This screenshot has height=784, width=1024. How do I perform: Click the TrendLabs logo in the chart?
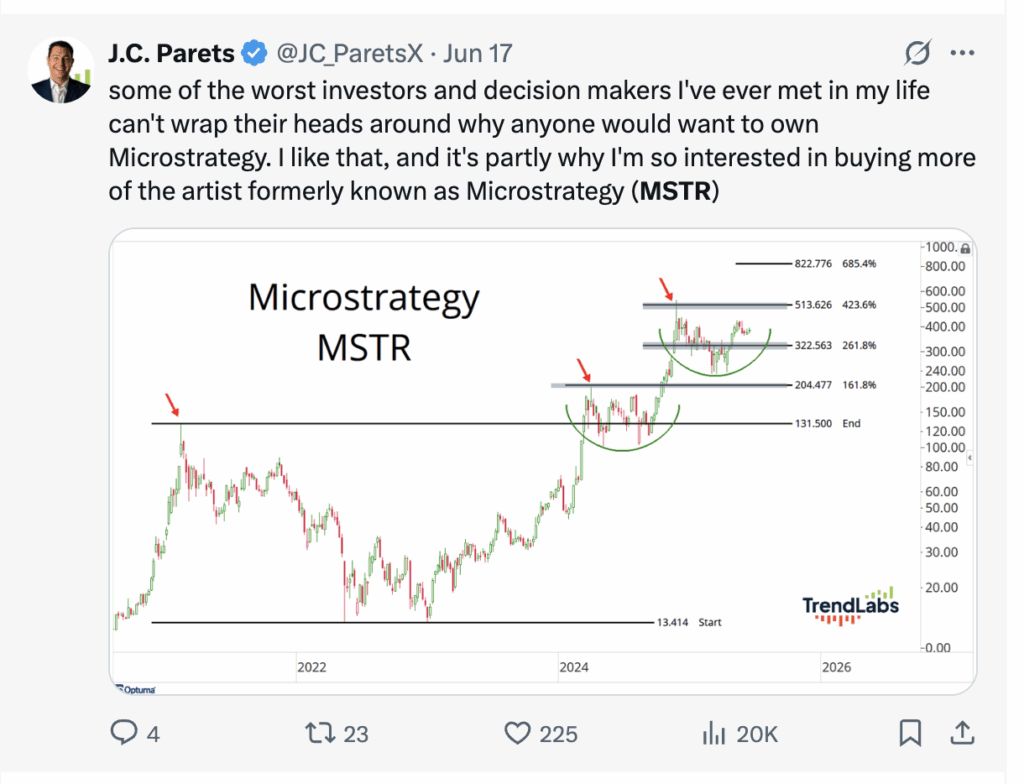(x=850, y=606)
